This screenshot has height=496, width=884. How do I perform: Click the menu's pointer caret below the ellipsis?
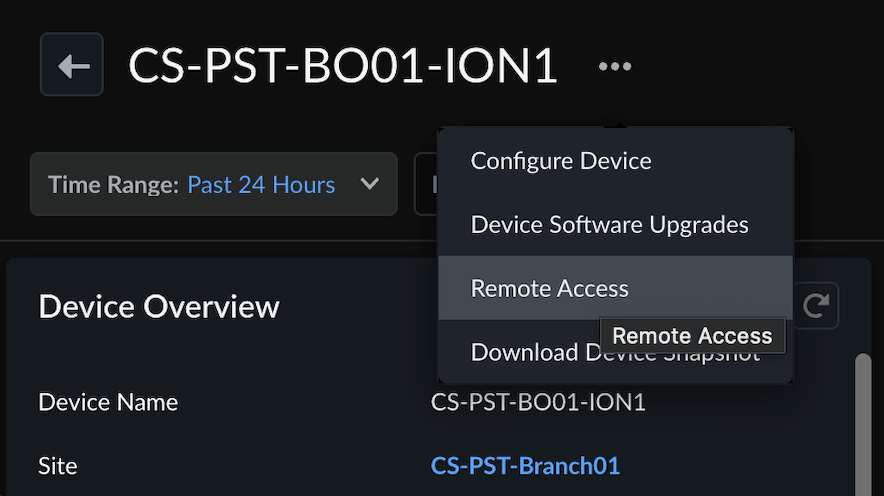[x=615, y=125]
